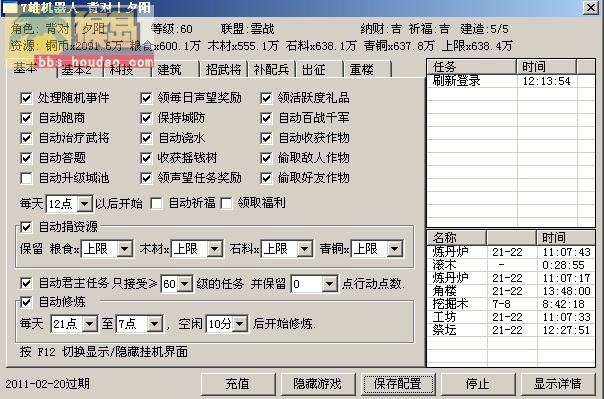Screen dimensions: 604x399
Task: Open 石料 reserve dropdown
Action: (305, 249)
